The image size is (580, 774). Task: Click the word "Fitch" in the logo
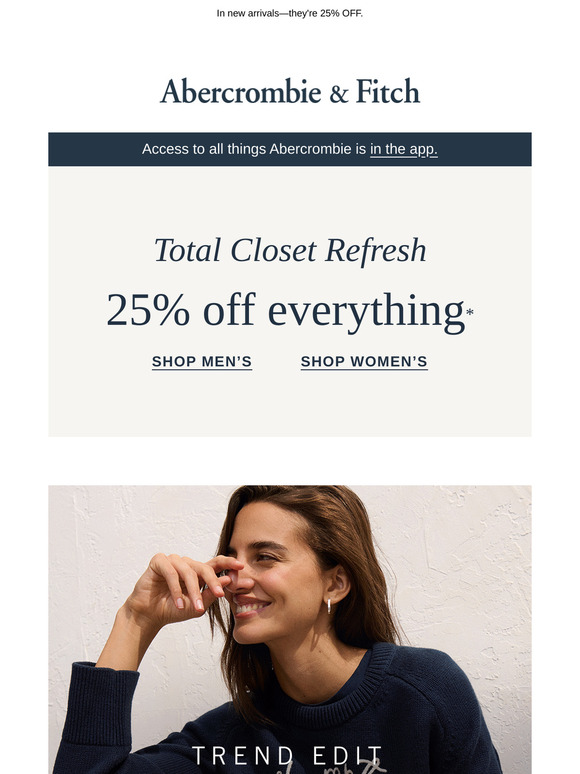388,91
